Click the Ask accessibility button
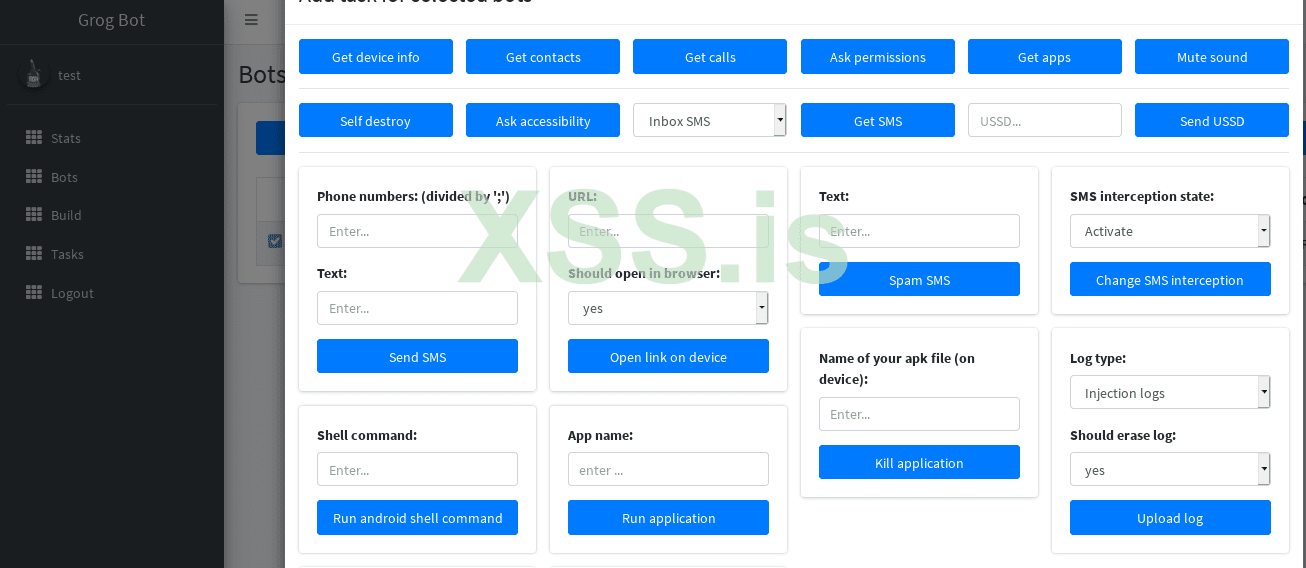 coord(543,120)
